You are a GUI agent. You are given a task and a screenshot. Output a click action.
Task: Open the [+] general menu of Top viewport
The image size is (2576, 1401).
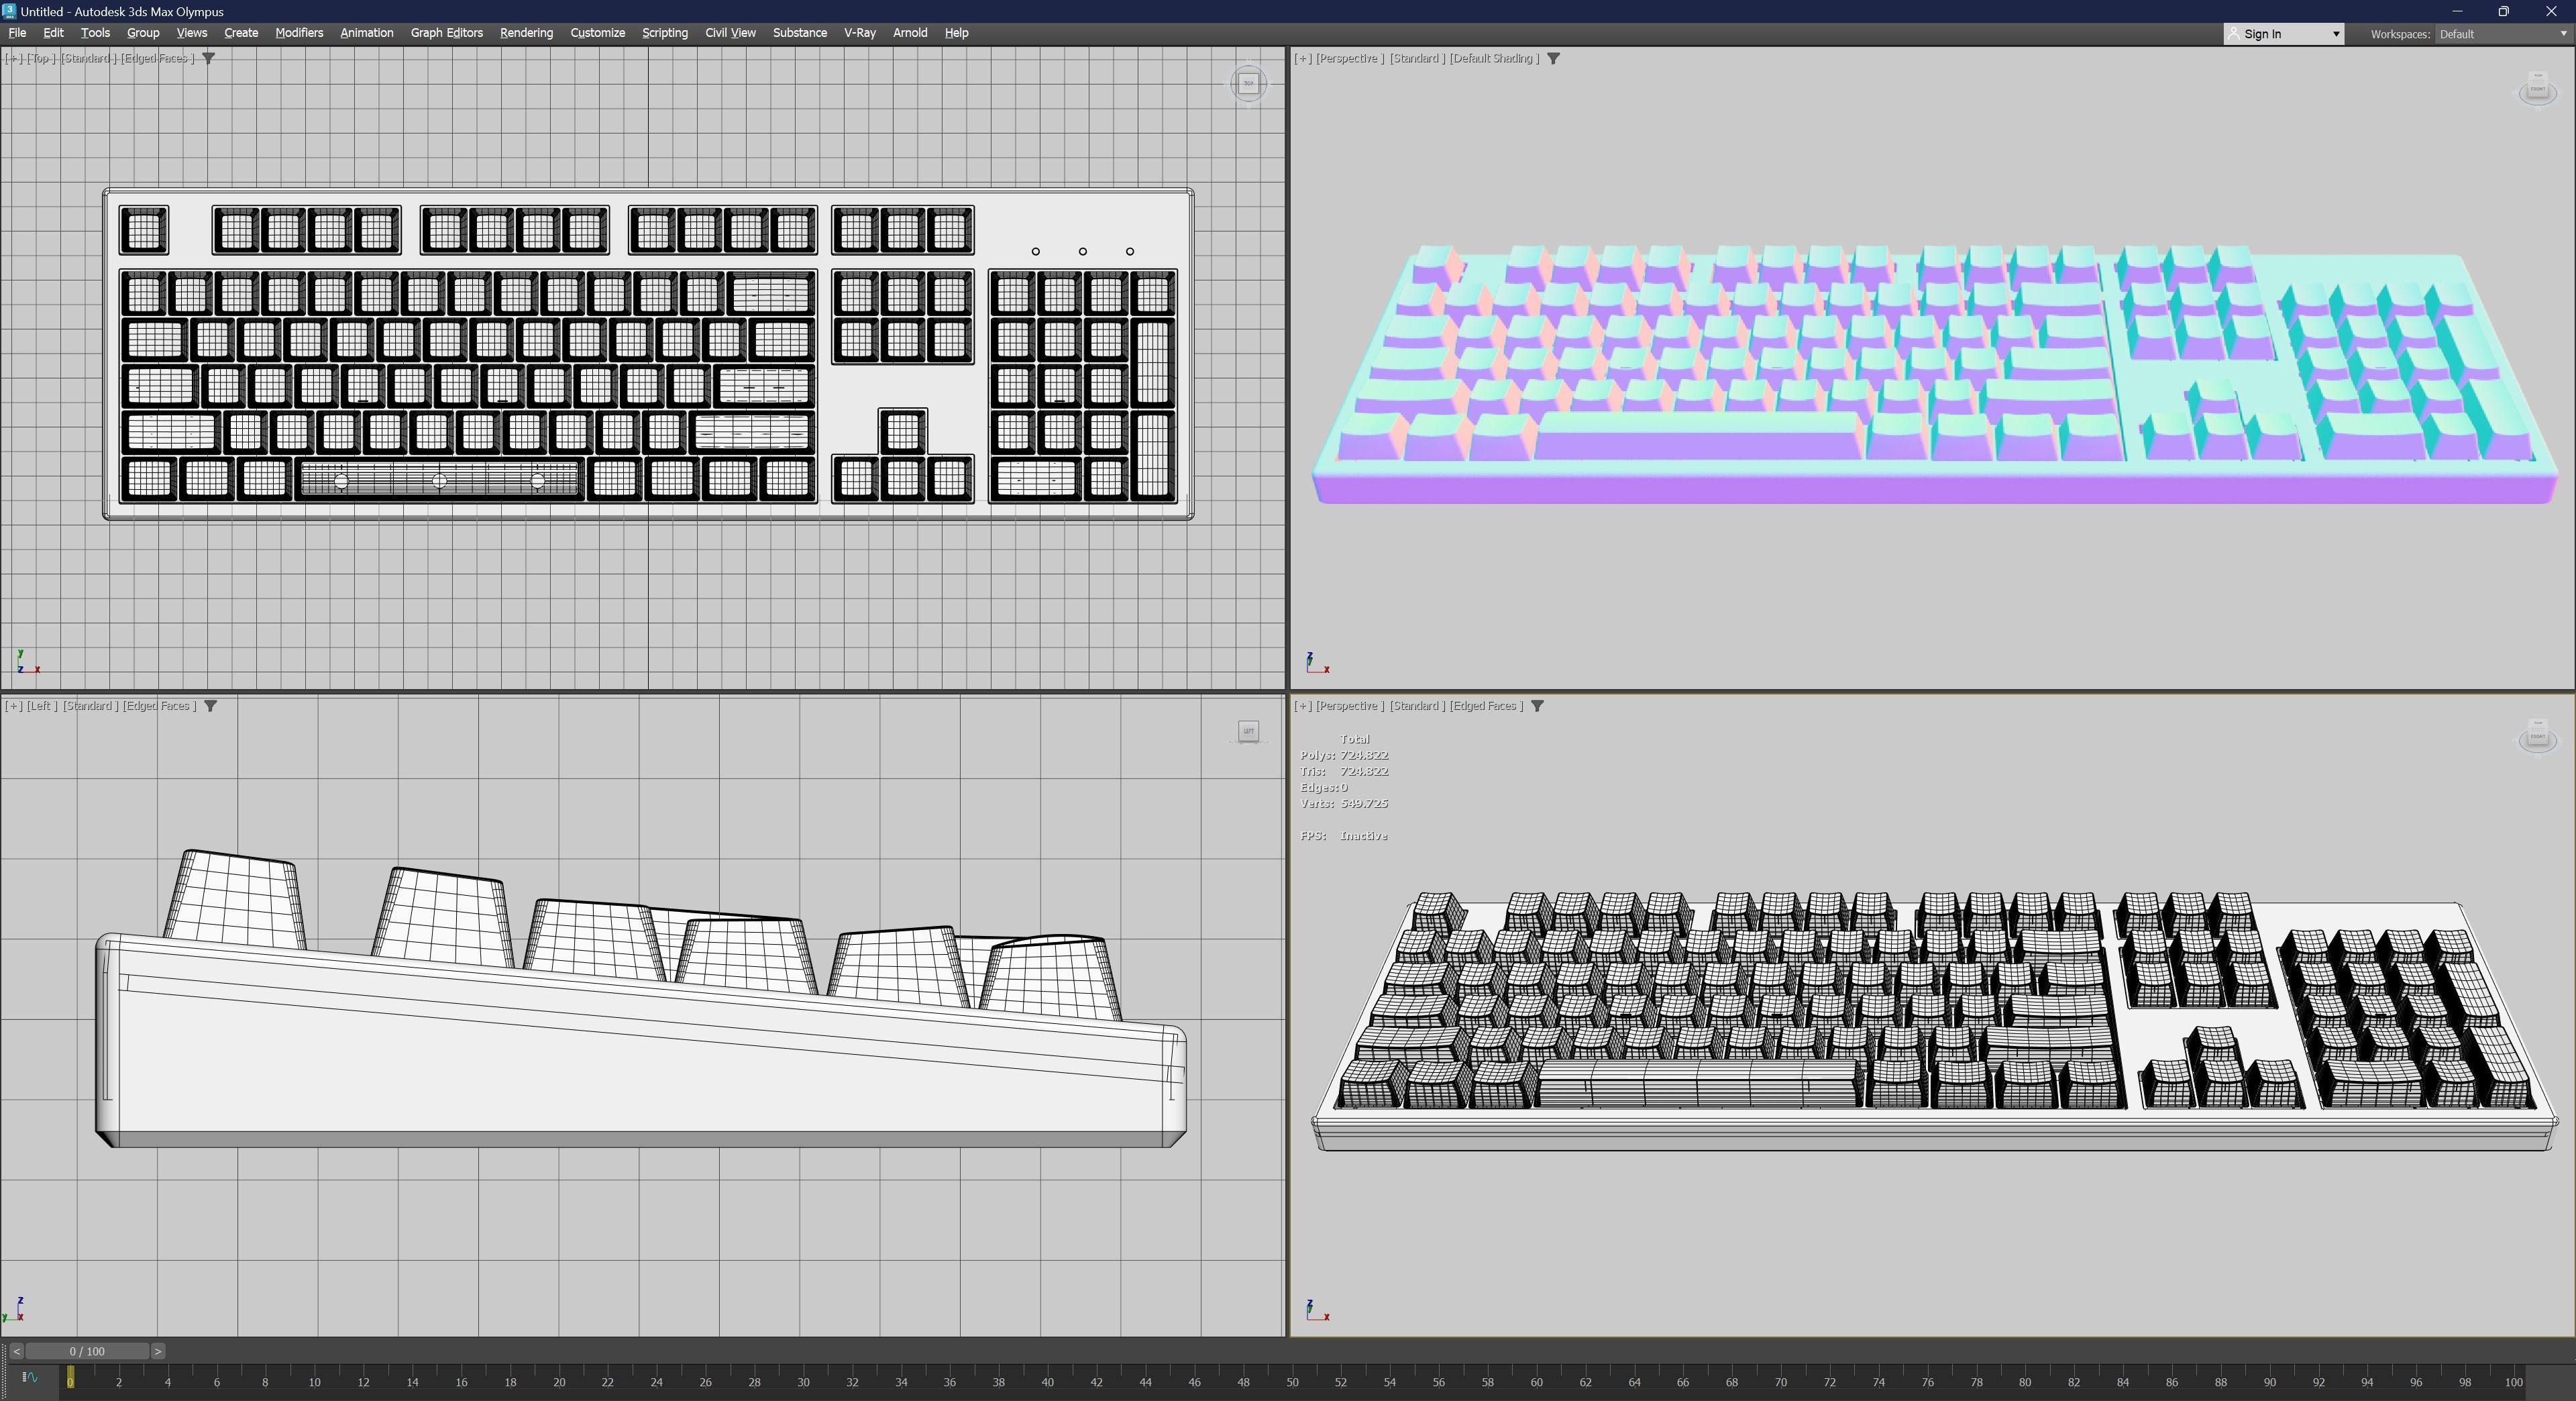[x=14, y=58]
